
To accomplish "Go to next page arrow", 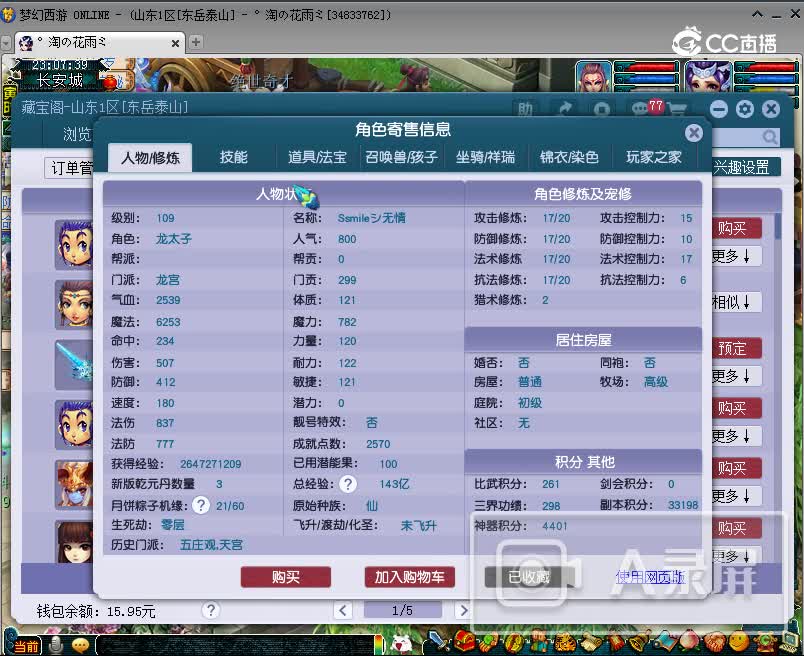I will pyautogui.click(x=463, y=610).
